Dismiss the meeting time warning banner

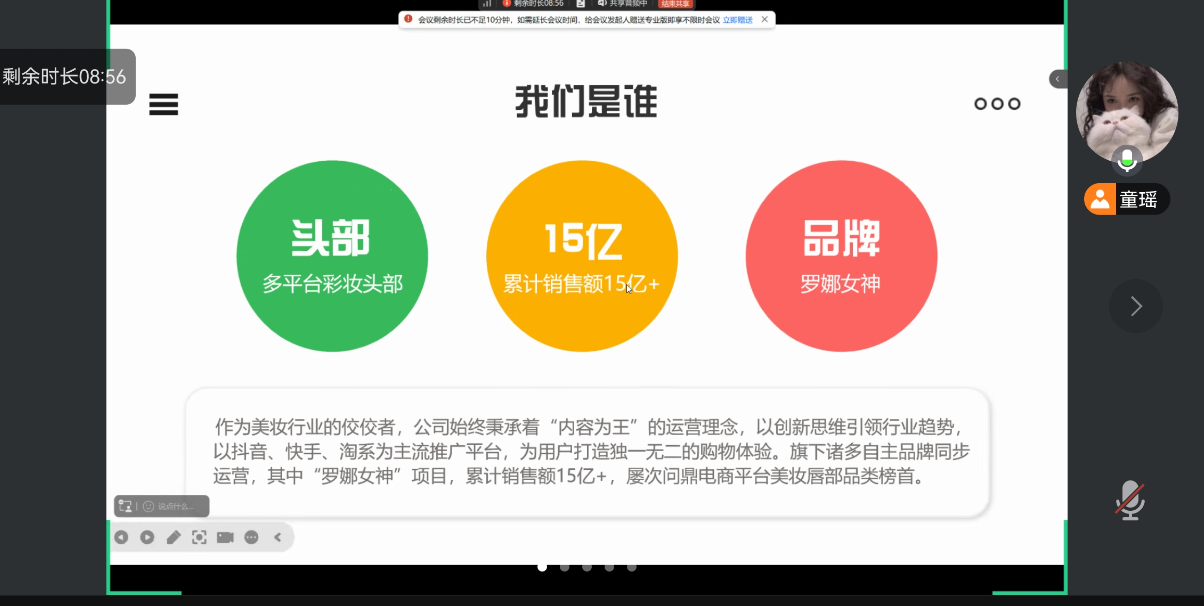click(765, 19)
